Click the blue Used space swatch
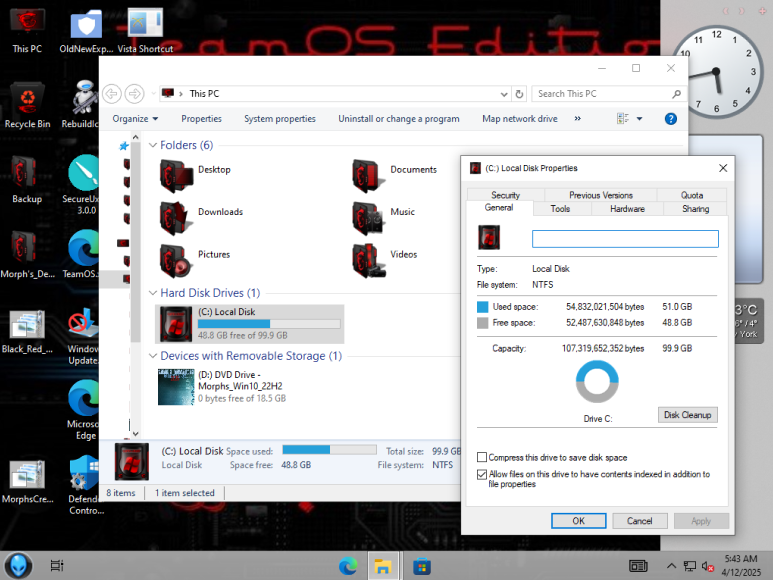This screenshot has height=580, width=773. point(483,307)
